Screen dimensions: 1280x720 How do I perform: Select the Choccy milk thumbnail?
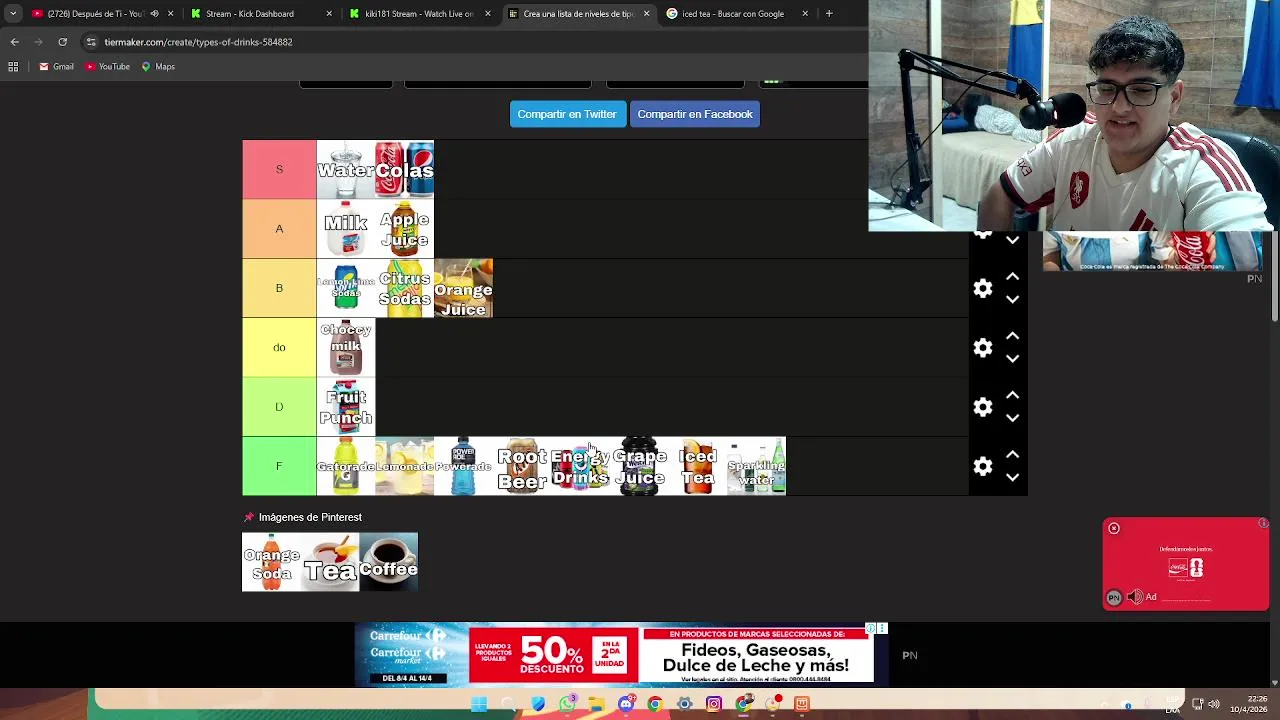346,347
